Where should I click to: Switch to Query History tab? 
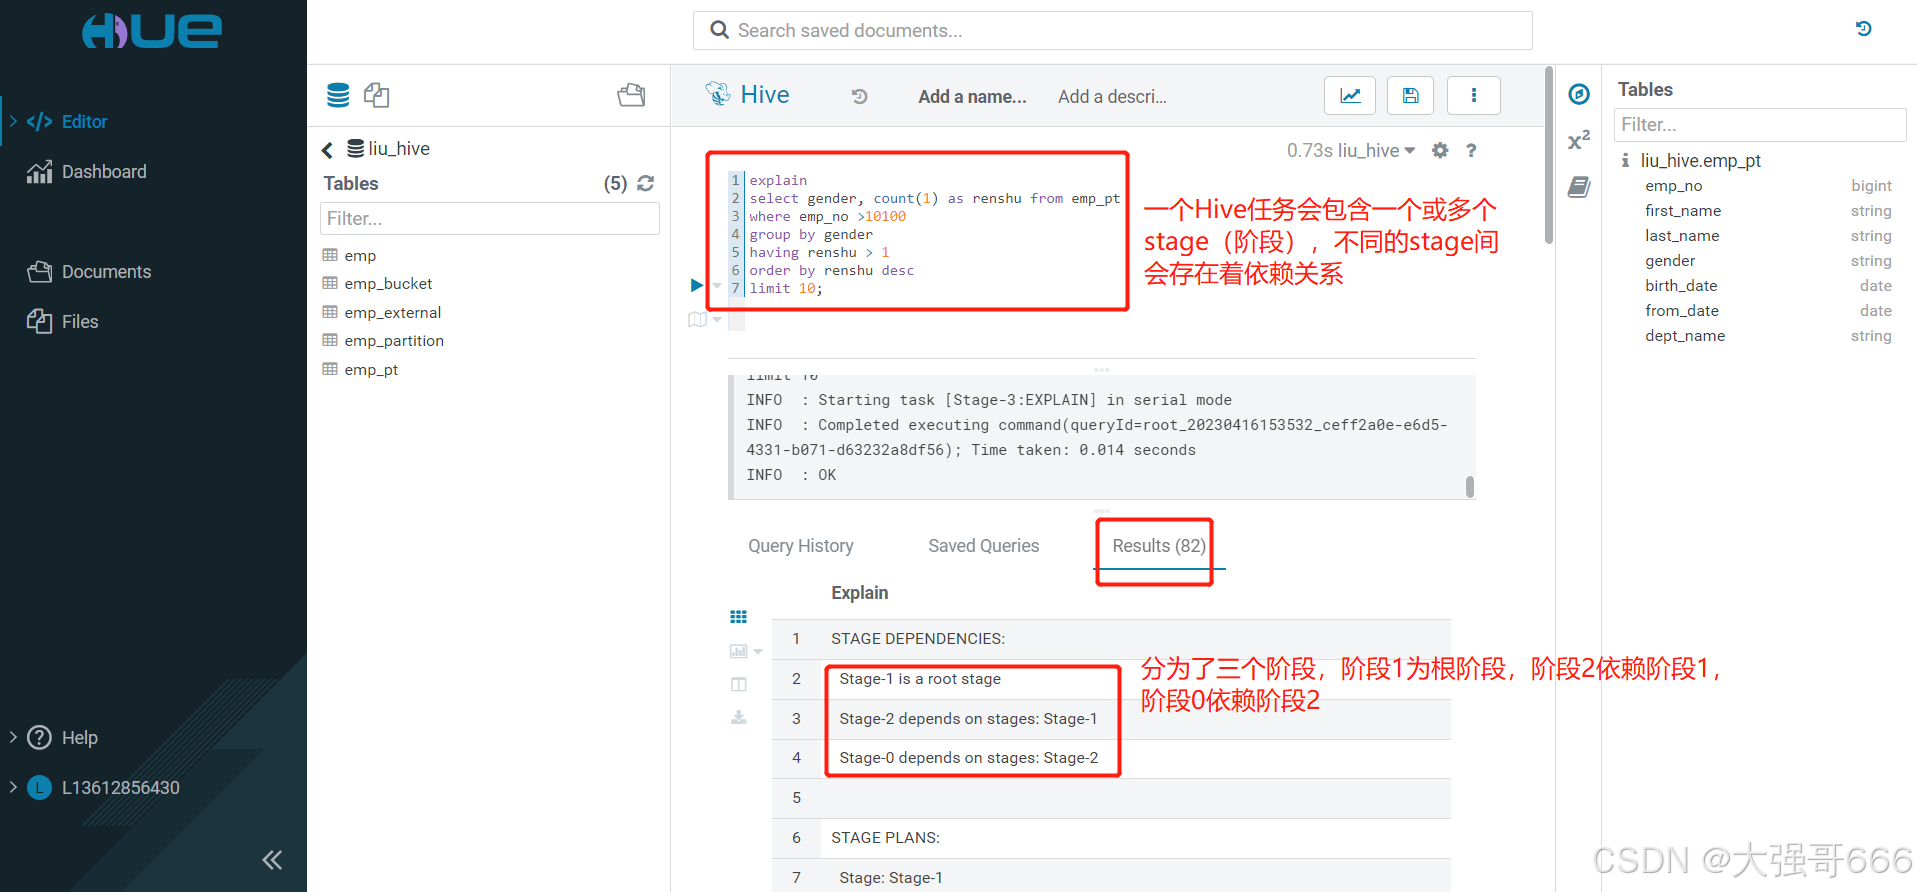pyautogui.click(x=801, y=546)
